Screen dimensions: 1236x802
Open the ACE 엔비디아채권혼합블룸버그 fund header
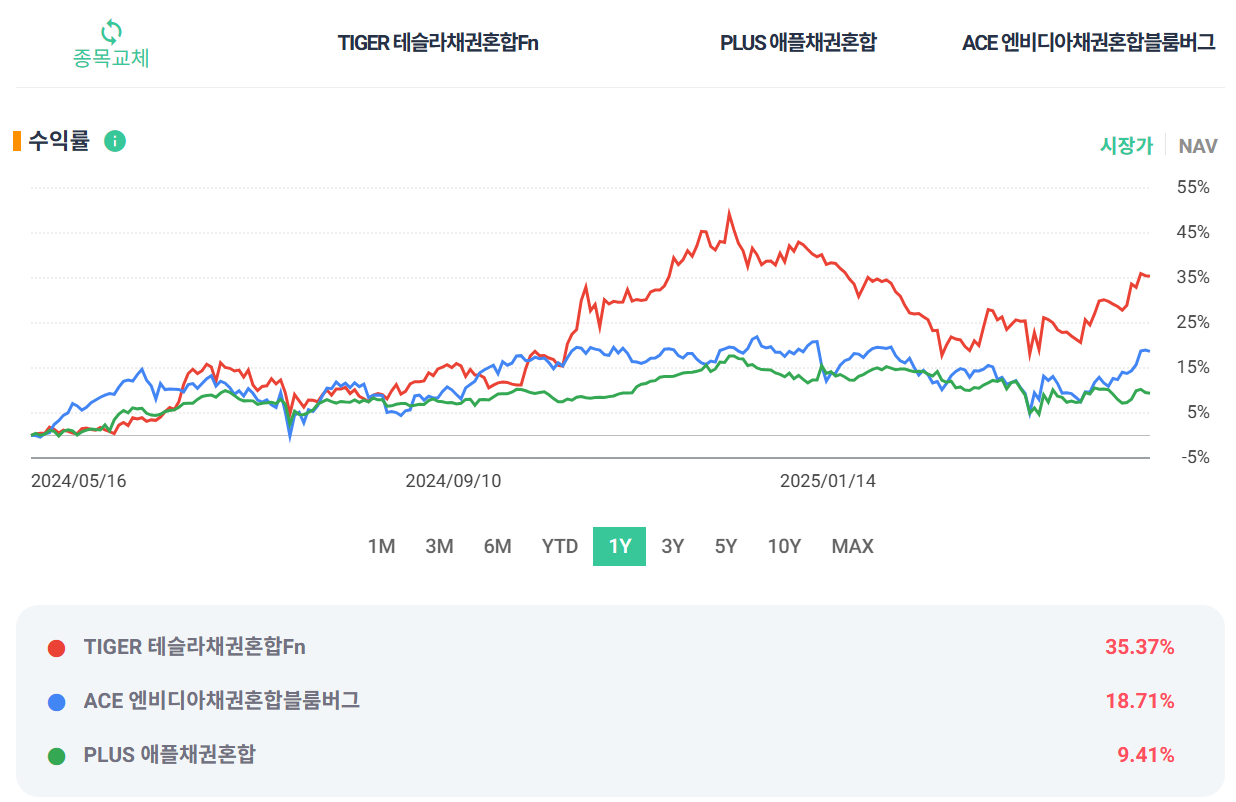[x=1086, y=44]
